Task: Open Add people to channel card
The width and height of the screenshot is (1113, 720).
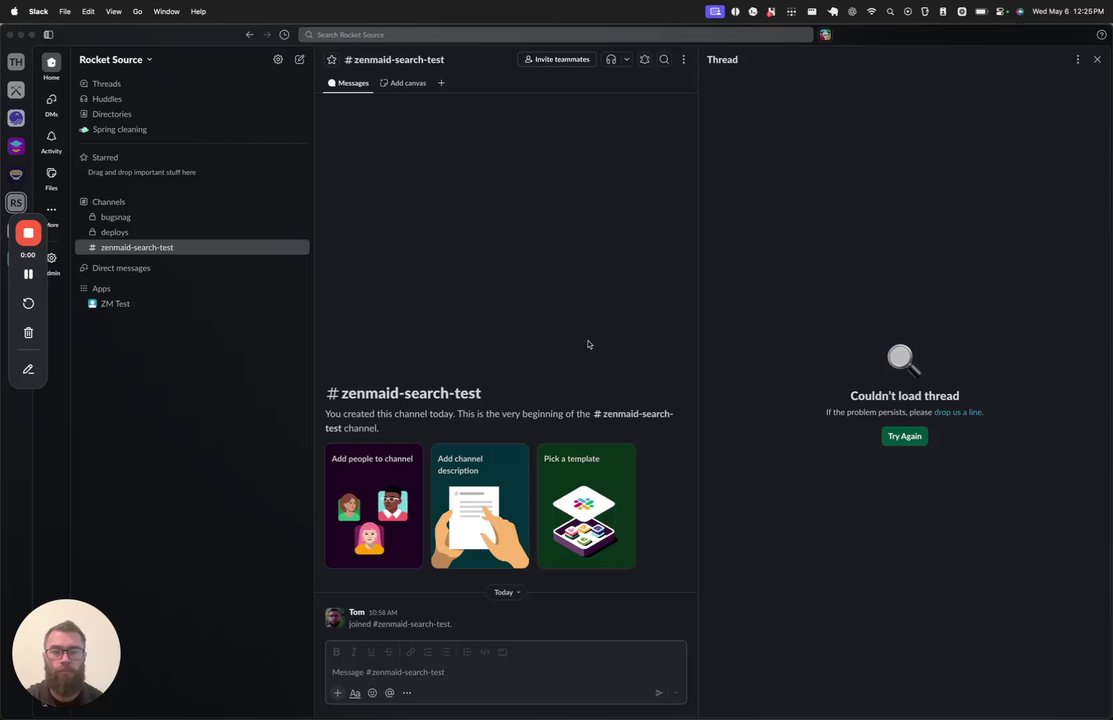Action: [374, 506]
